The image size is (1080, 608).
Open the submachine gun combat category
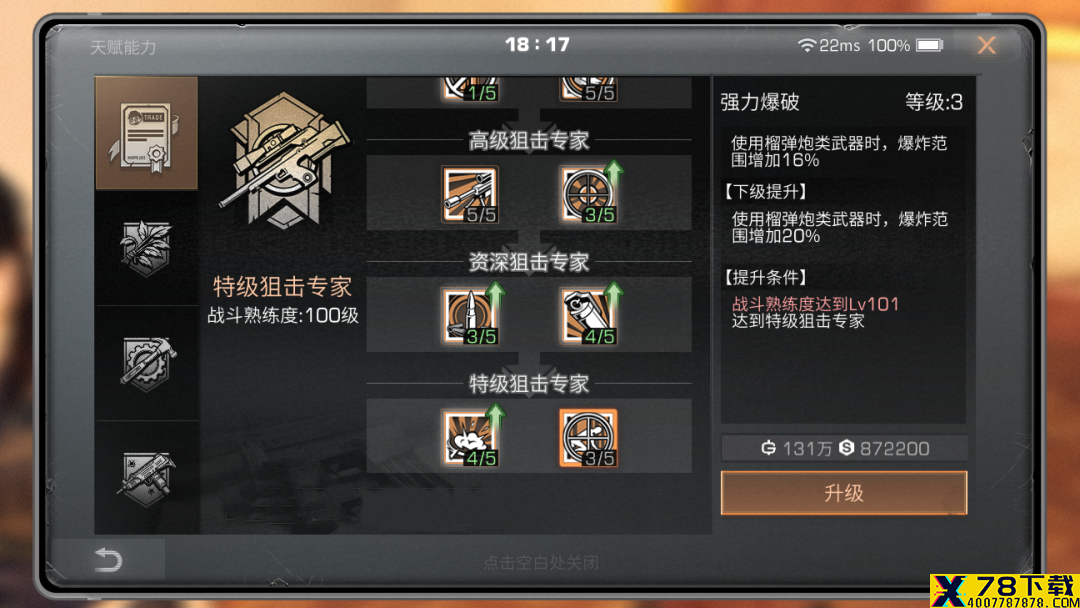point(146,478)
